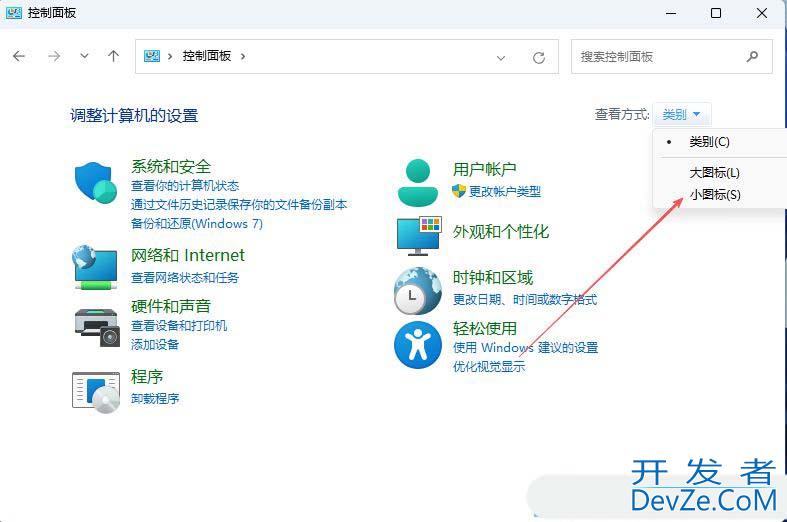Open 程序 category link

[x=147, y=376]
